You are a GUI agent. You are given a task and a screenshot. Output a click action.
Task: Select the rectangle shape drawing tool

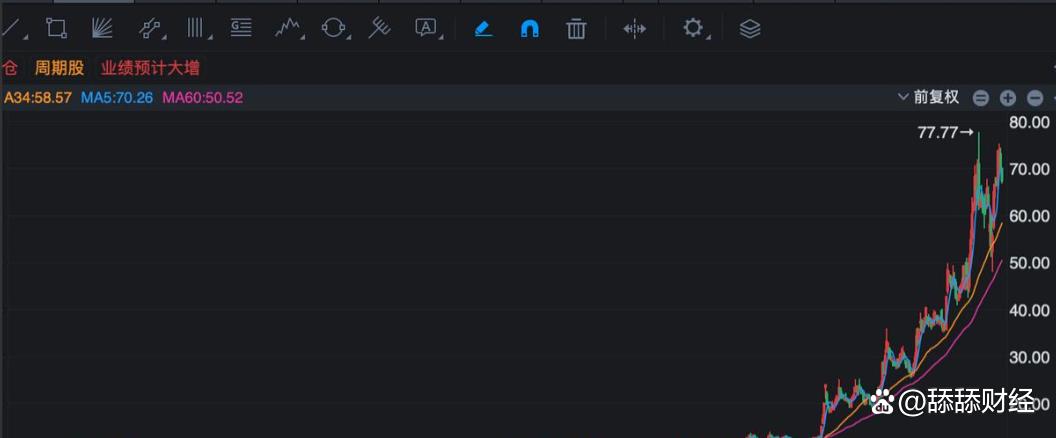tap(57, 28)
